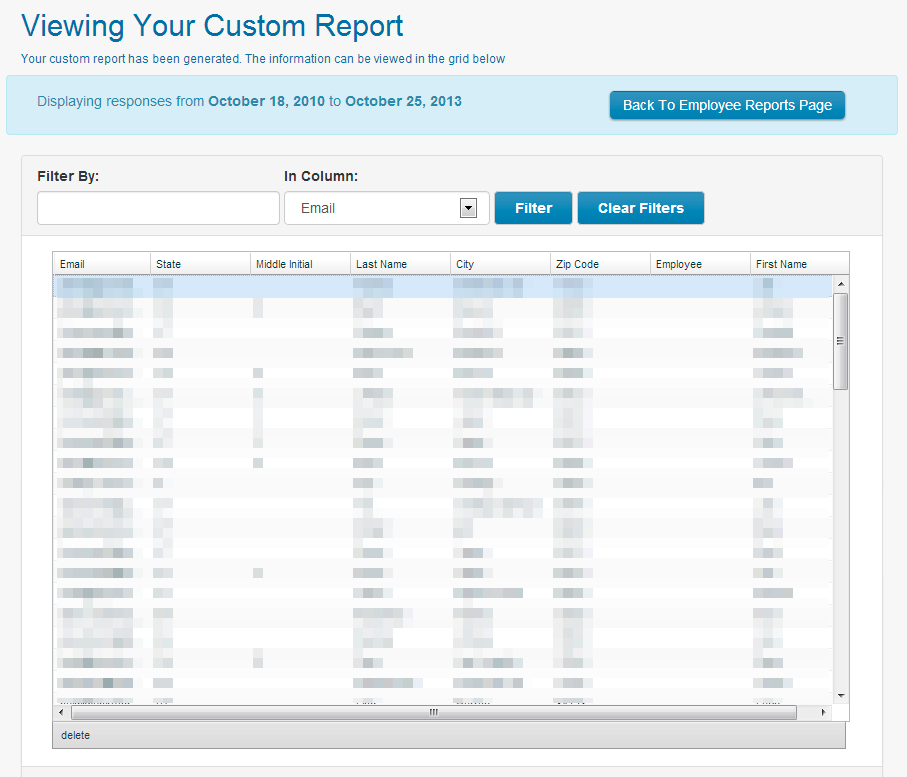
Task: Expand the column selector combo box
Action: (467, 208)
